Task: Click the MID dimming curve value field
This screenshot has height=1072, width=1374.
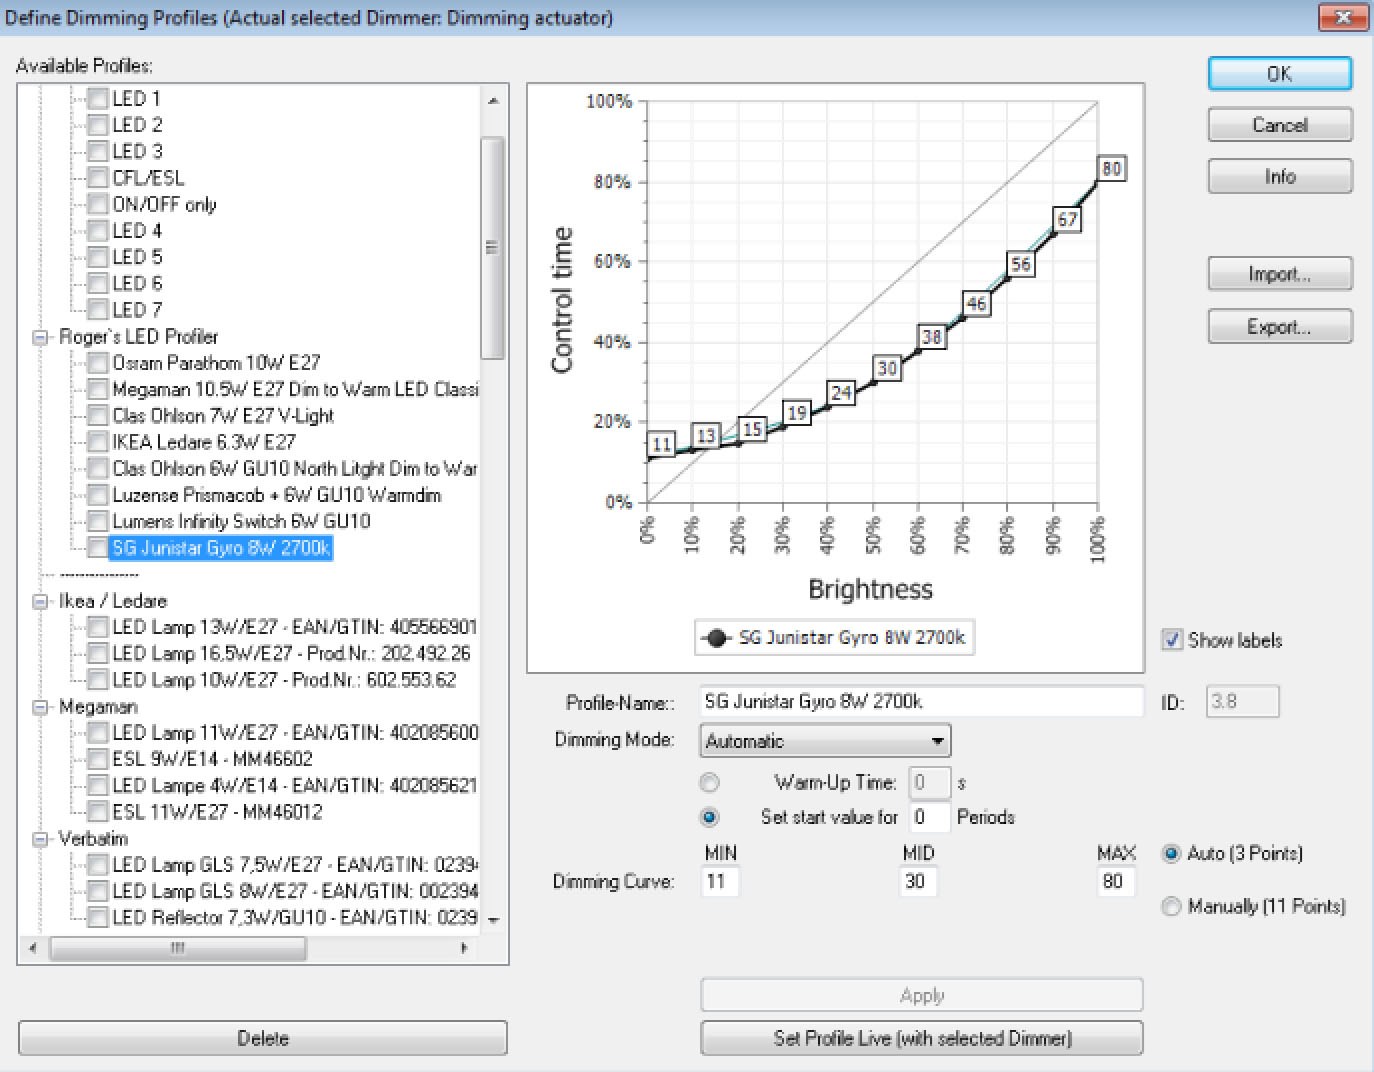Action: coord(917,881)
